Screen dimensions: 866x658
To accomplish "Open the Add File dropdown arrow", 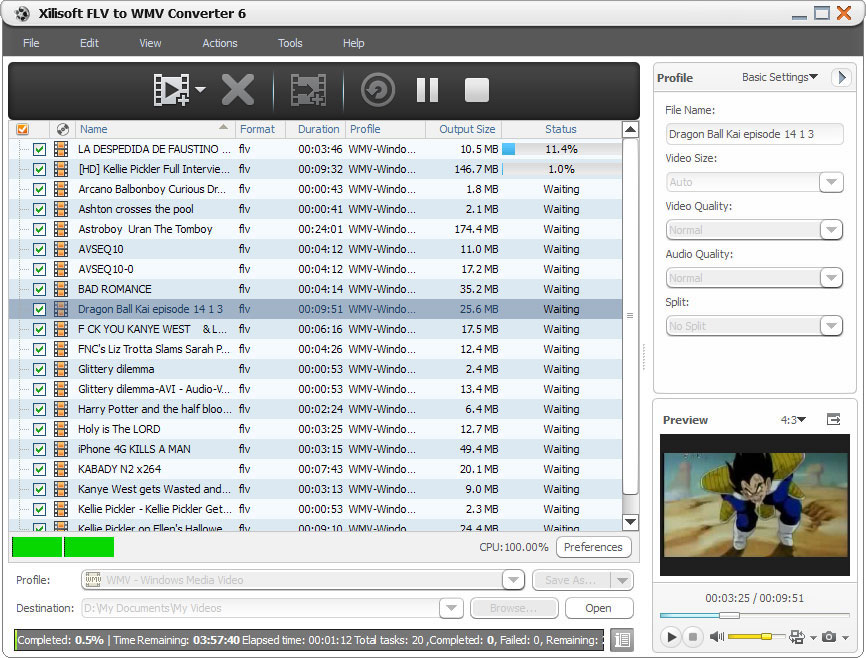I will pyautogui.click(x=200, y=90).
